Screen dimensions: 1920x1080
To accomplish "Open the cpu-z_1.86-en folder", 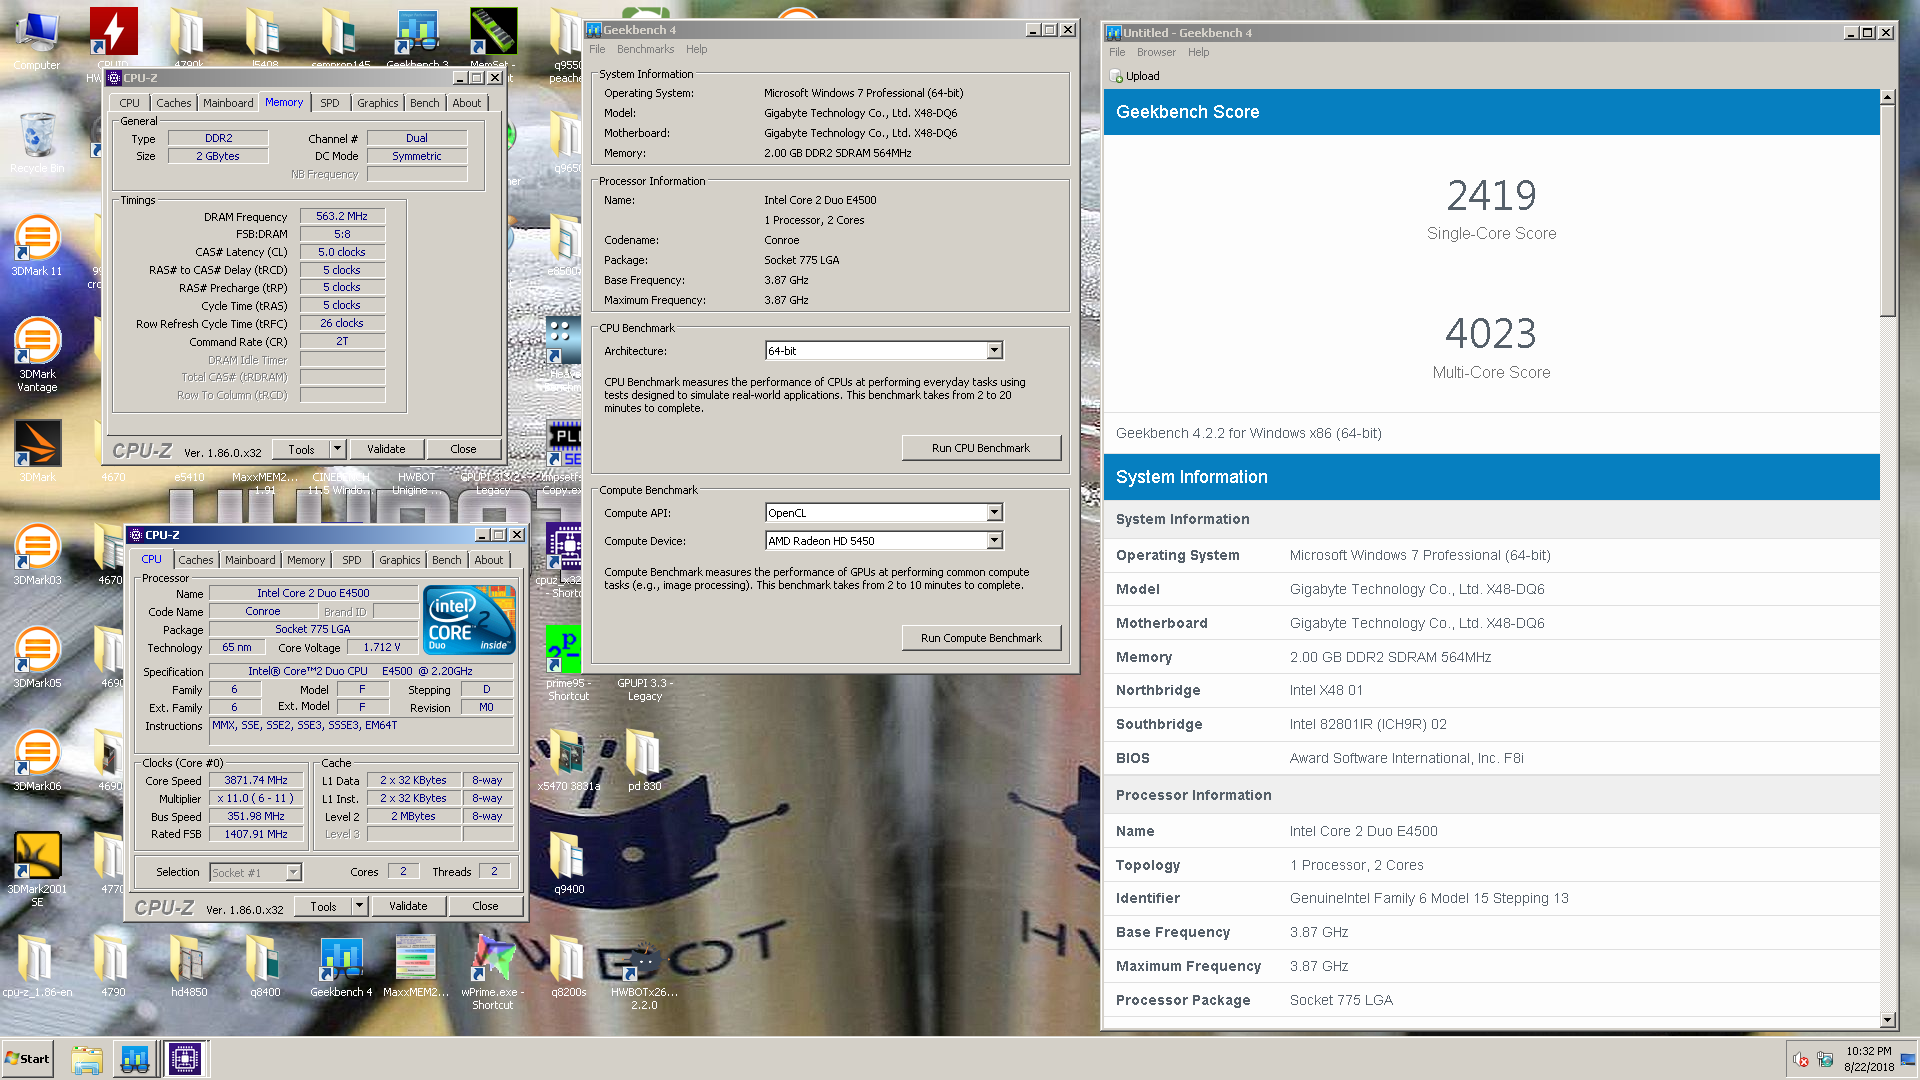I will tap(37, 967).
